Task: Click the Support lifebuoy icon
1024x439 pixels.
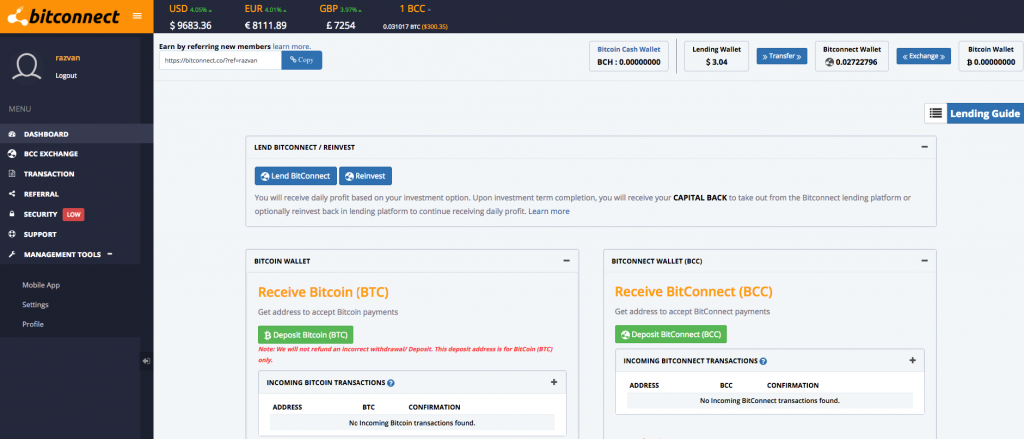Action: click(x=12, y=234)
